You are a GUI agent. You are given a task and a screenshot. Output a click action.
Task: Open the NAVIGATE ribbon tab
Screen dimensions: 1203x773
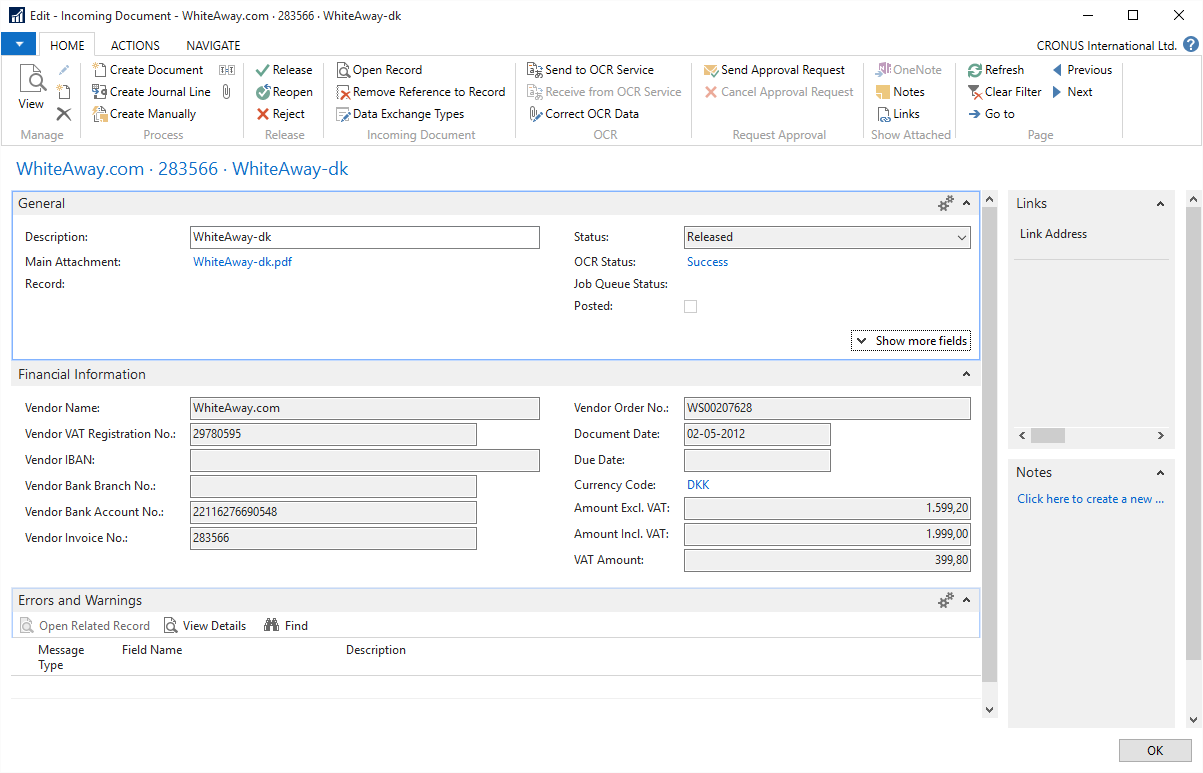tap(213, 45)
